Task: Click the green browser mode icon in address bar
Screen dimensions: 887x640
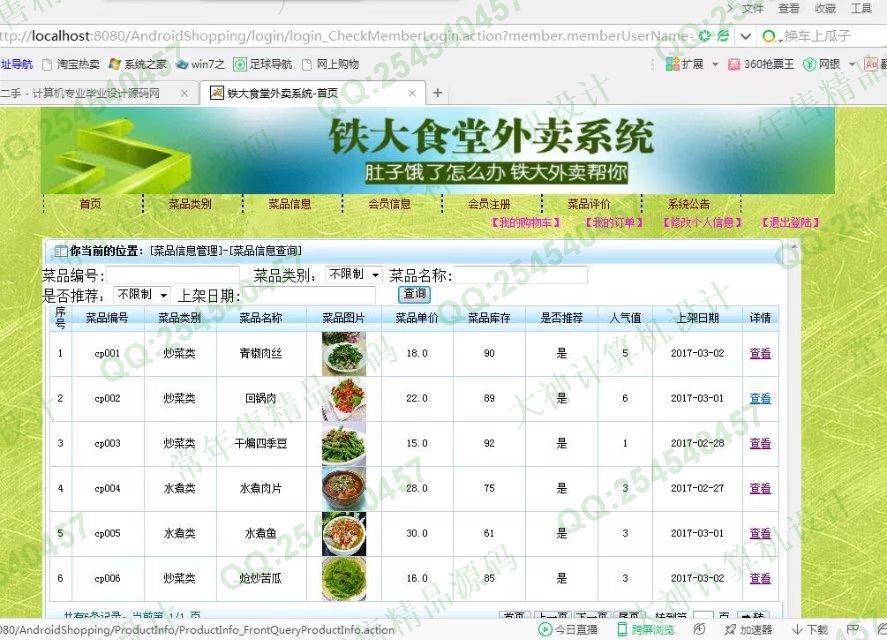Action: 723,36
